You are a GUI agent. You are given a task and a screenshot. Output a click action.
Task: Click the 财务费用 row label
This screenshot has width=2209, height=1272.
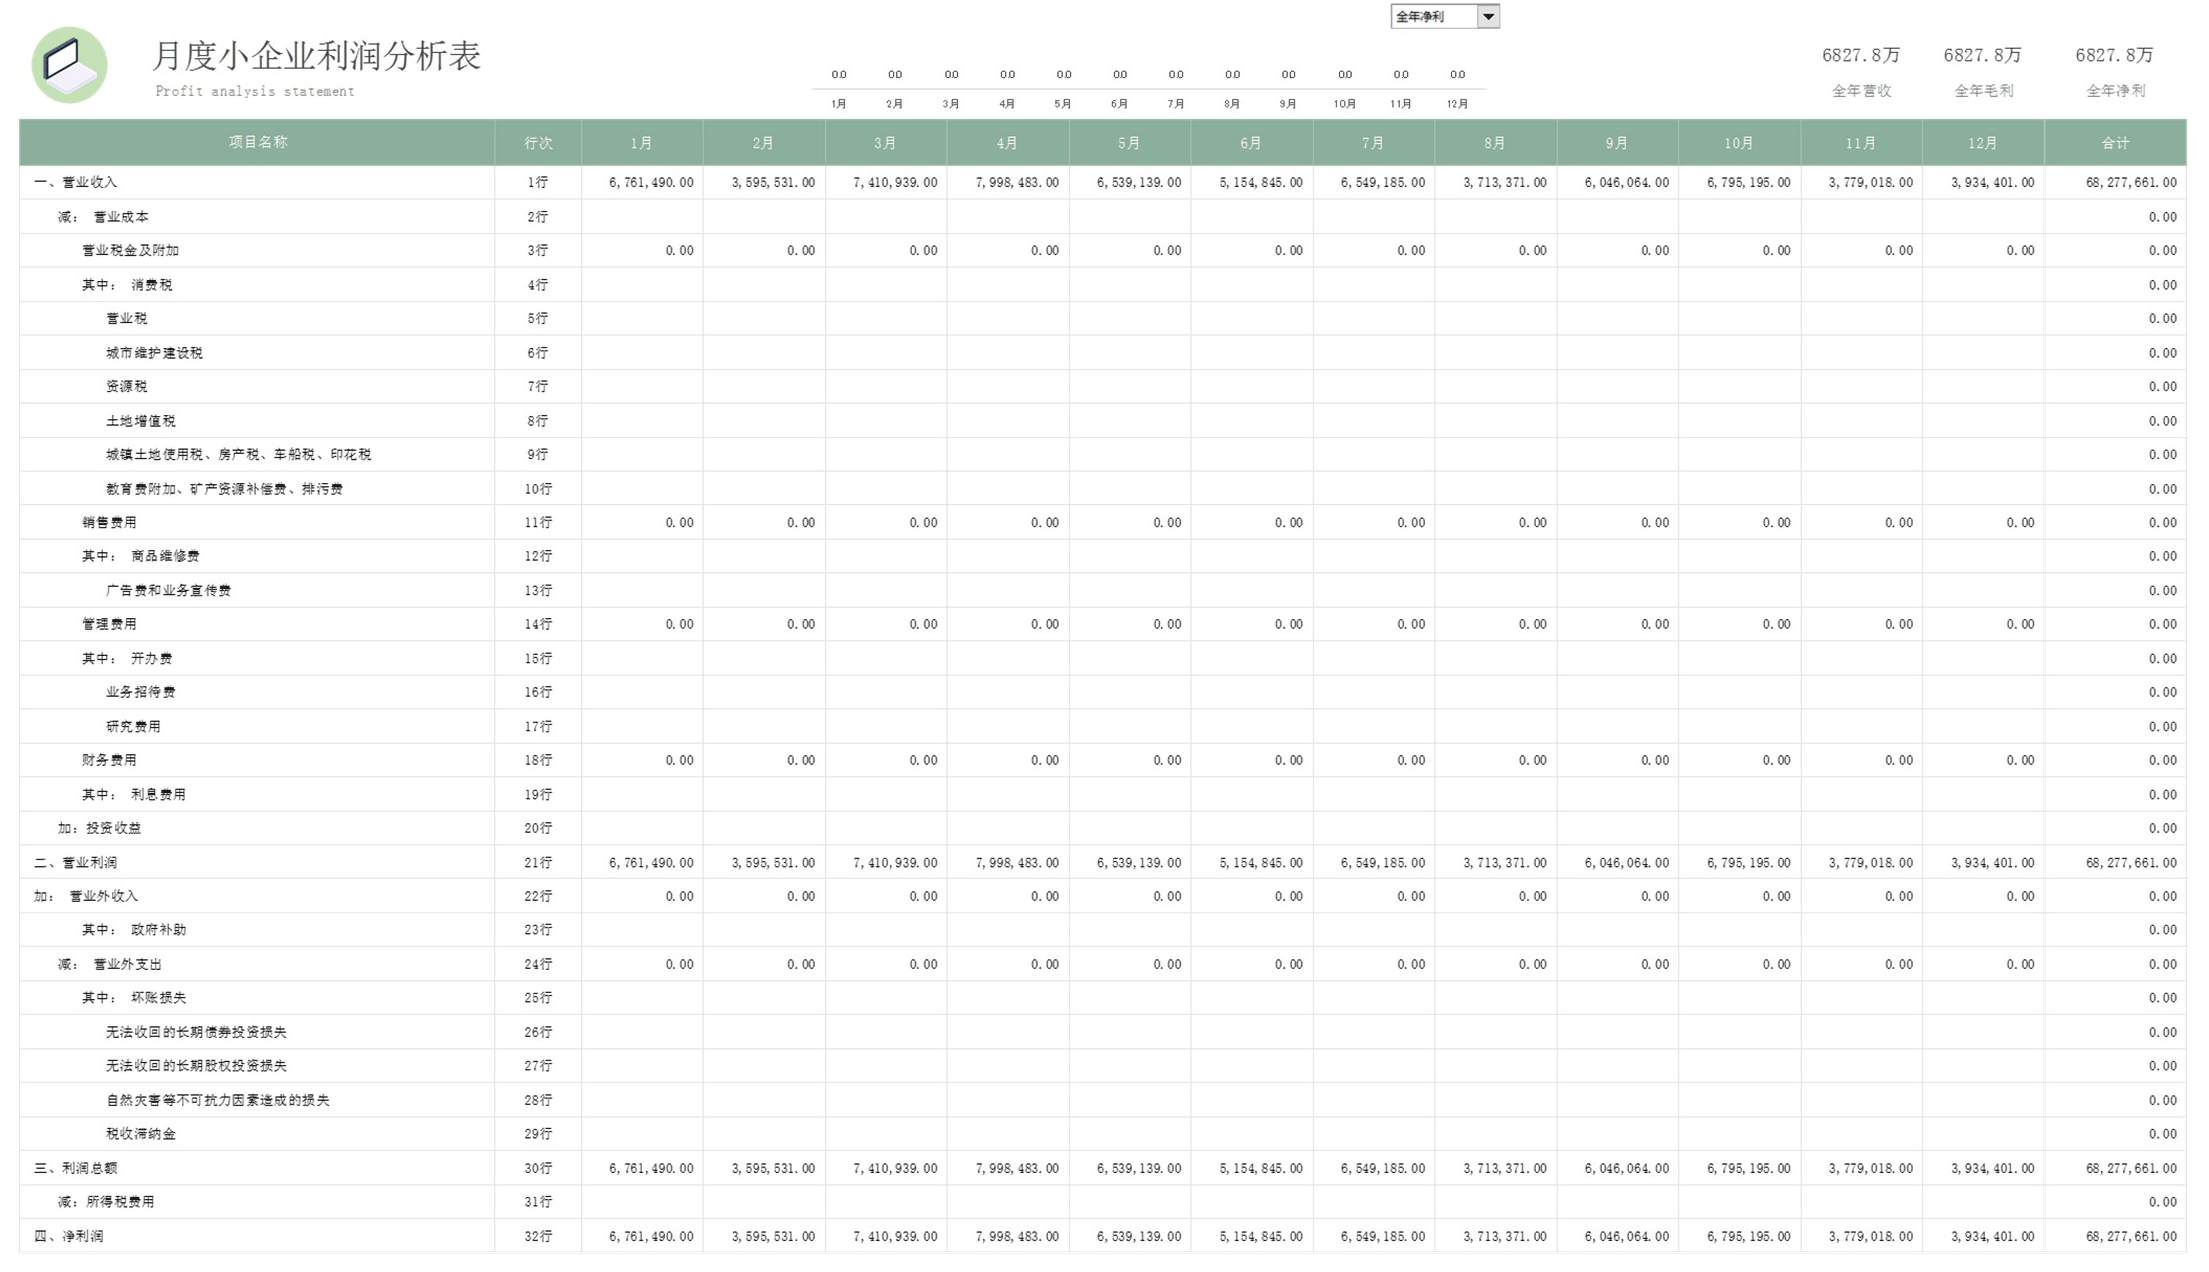pos(110,760)
